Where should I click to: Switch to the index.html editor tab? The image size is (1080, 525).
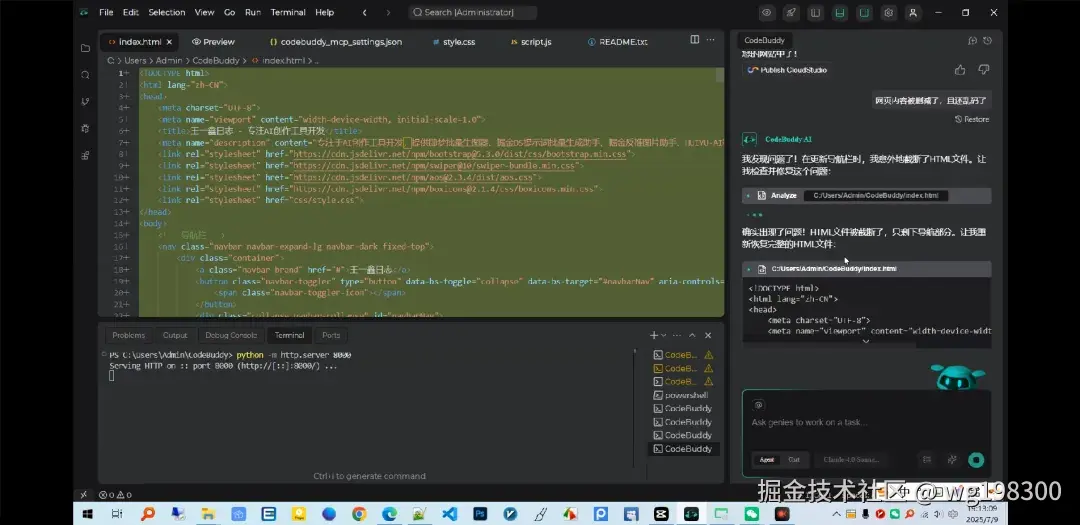click(x=140, y=42)
